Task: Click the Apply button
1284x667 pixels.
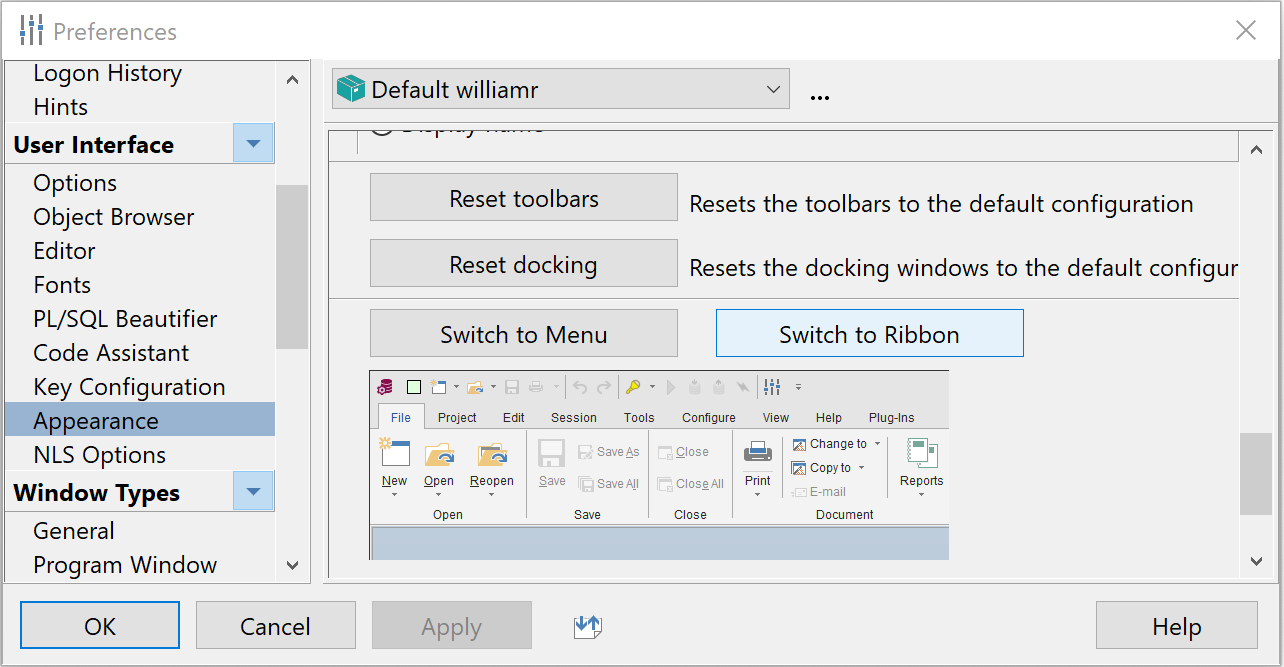Action: tap(452, 625)
